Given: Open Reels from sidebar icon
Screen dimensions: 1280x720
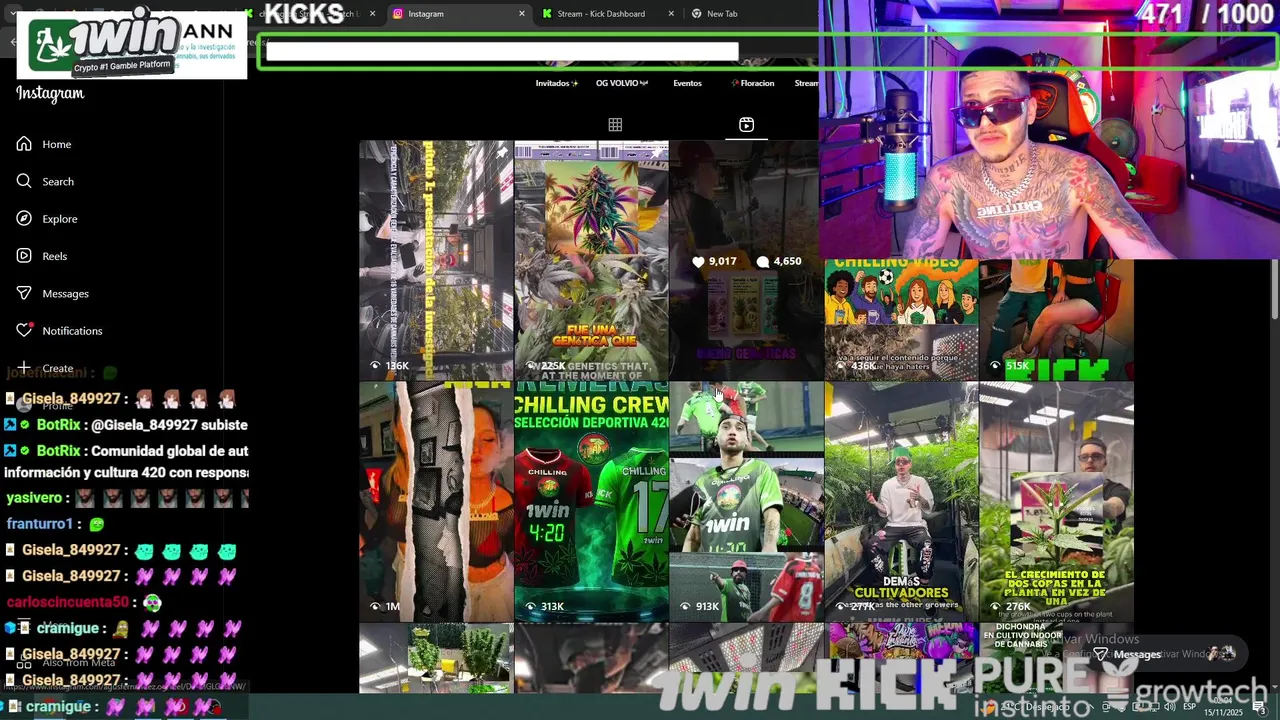Looking at the screenshot, I should pos(24,255).
